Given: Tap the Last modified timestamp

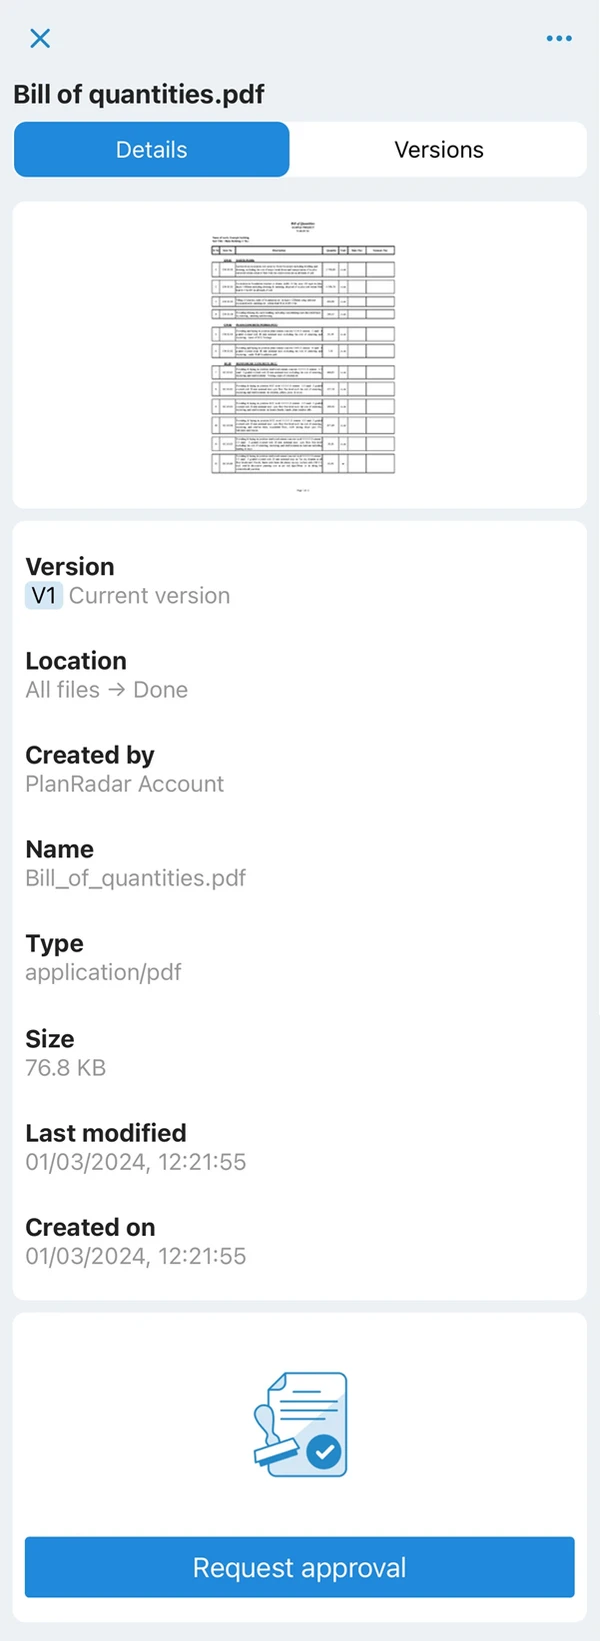Looking at the screenshot, I should point(136,1161).
